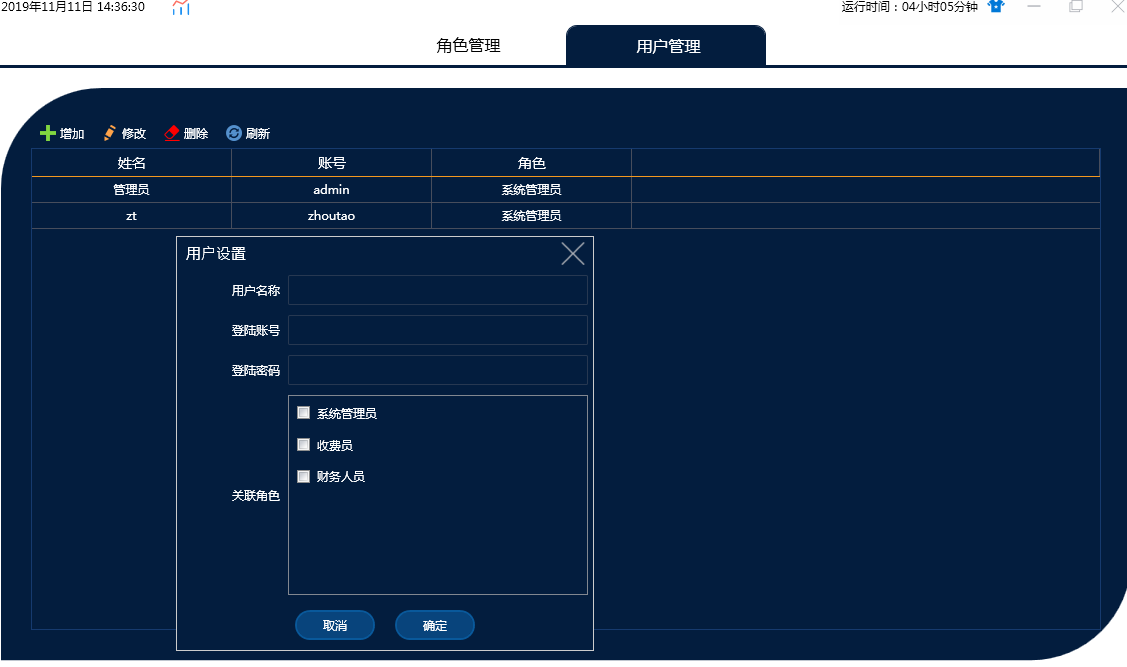Click the 运行时间 status text
The image size is (1127, 667).
(x=909, y=7)
